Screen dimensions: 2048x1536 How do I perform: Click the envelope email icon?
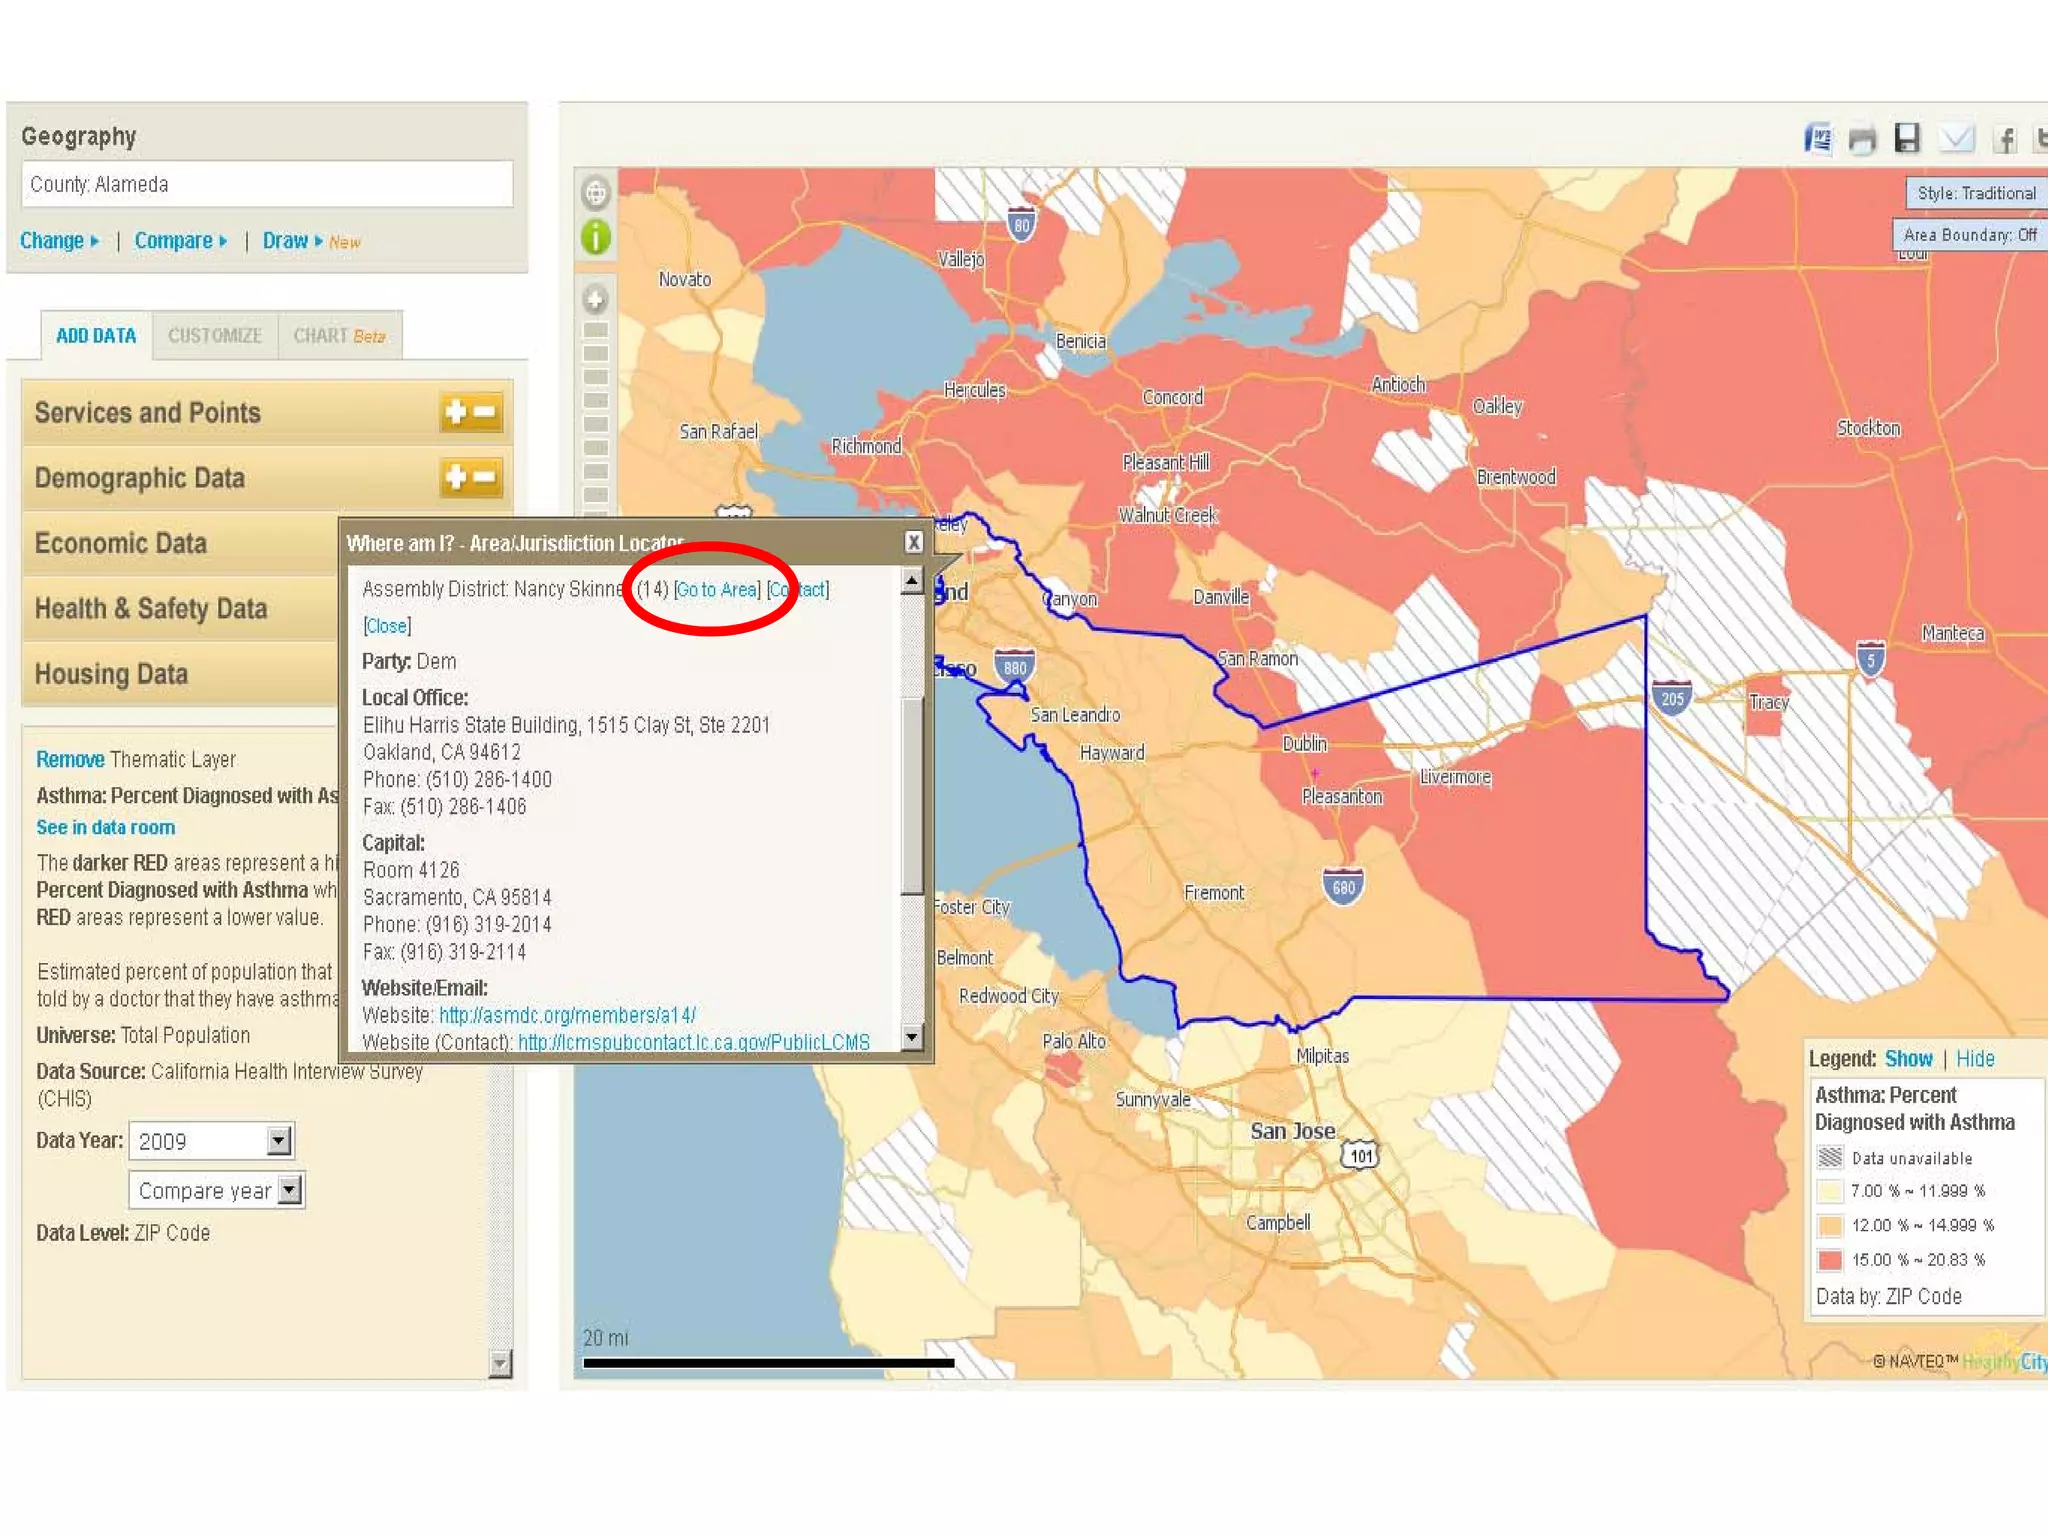[x=1956, y=138]
